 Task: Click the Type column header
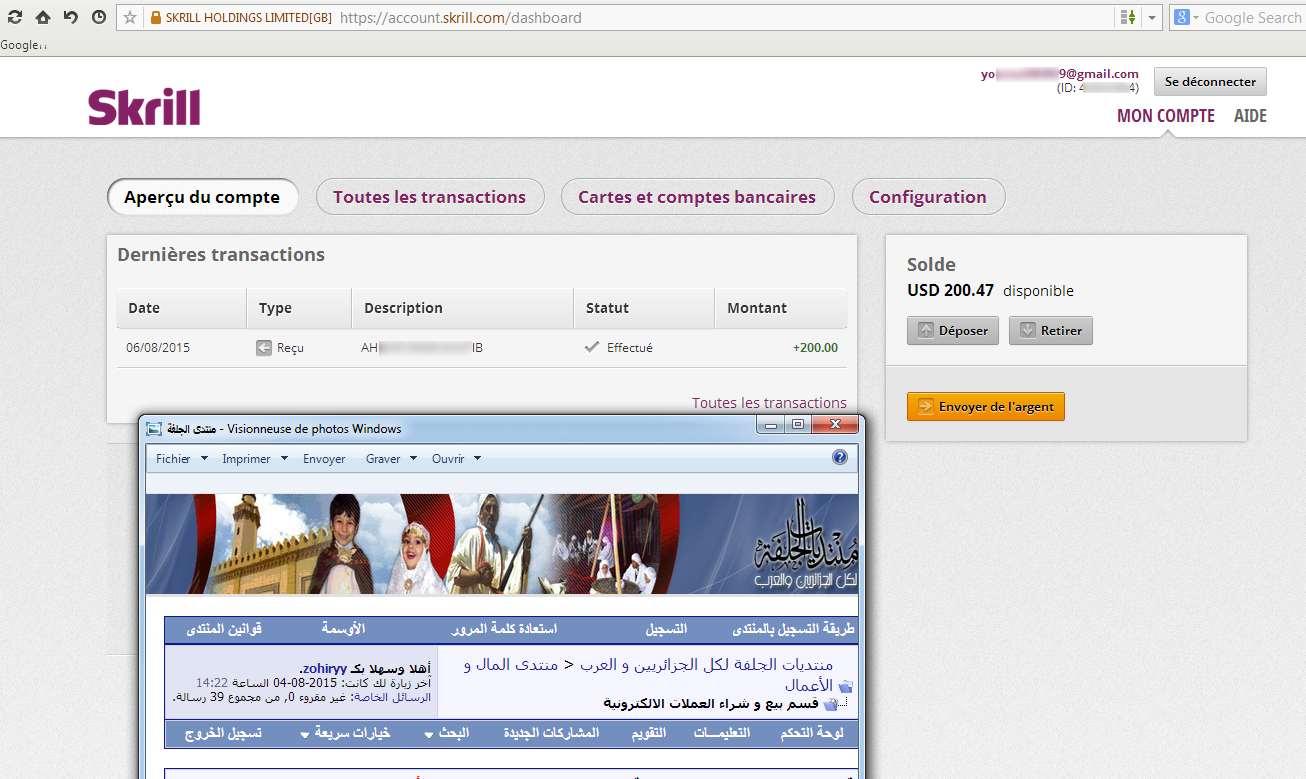coord(299,308)
